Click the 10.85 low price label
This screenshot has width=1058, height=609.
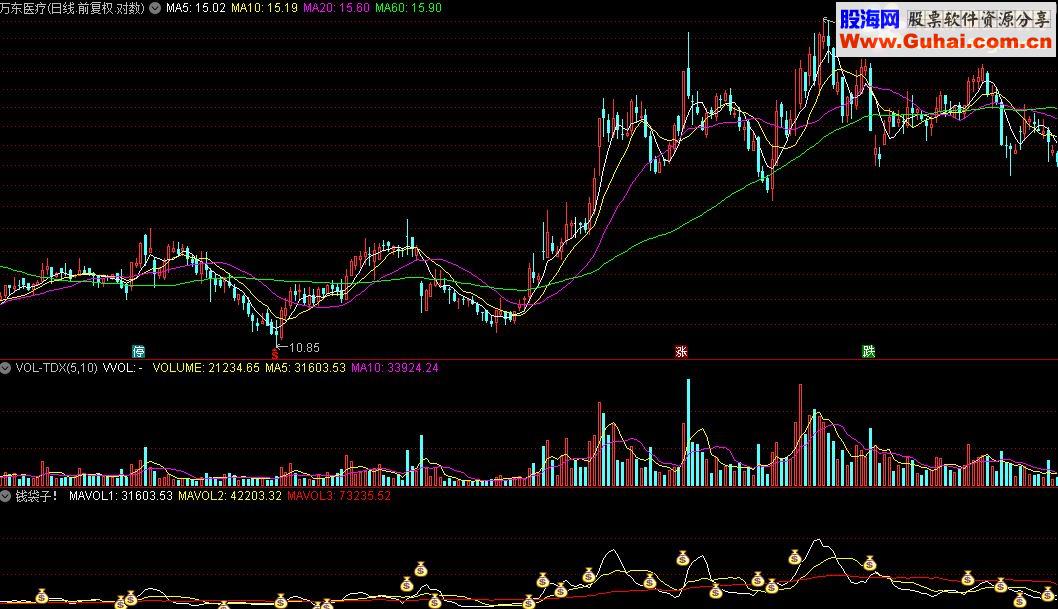pos(304,348)
